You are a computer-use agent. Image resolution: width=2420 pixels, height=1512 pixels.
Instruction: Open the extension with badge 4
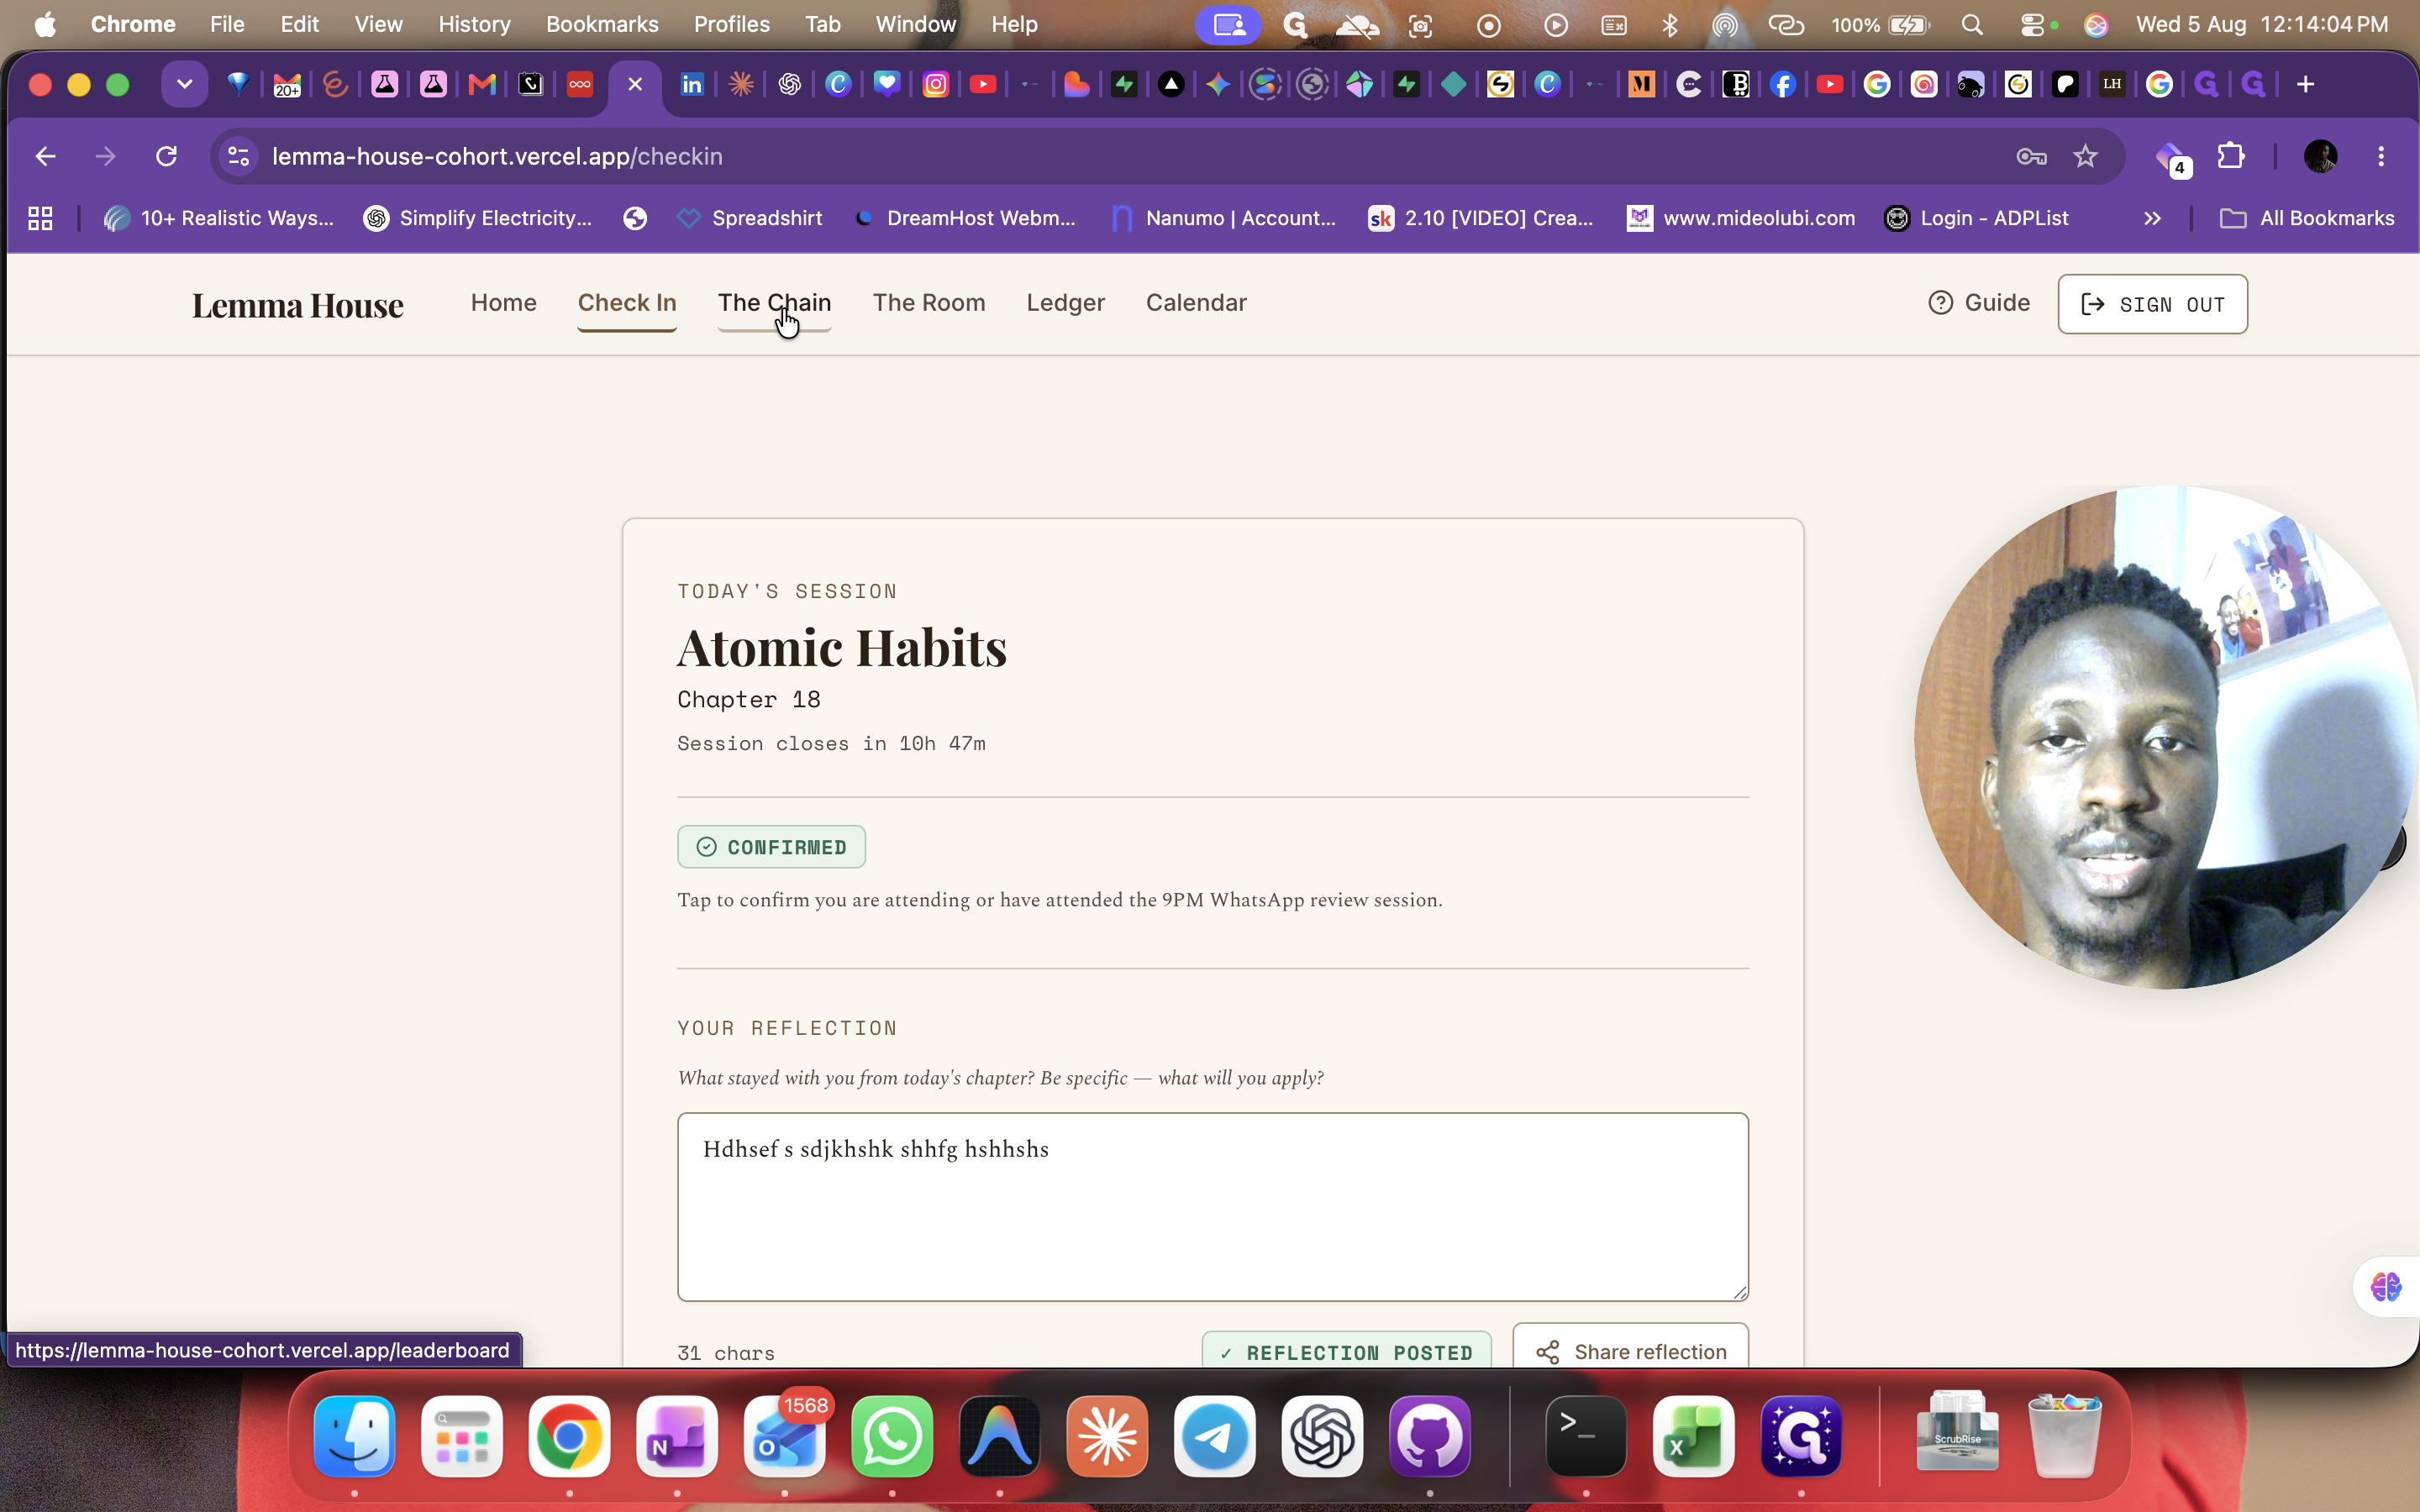coord(2172,158)
